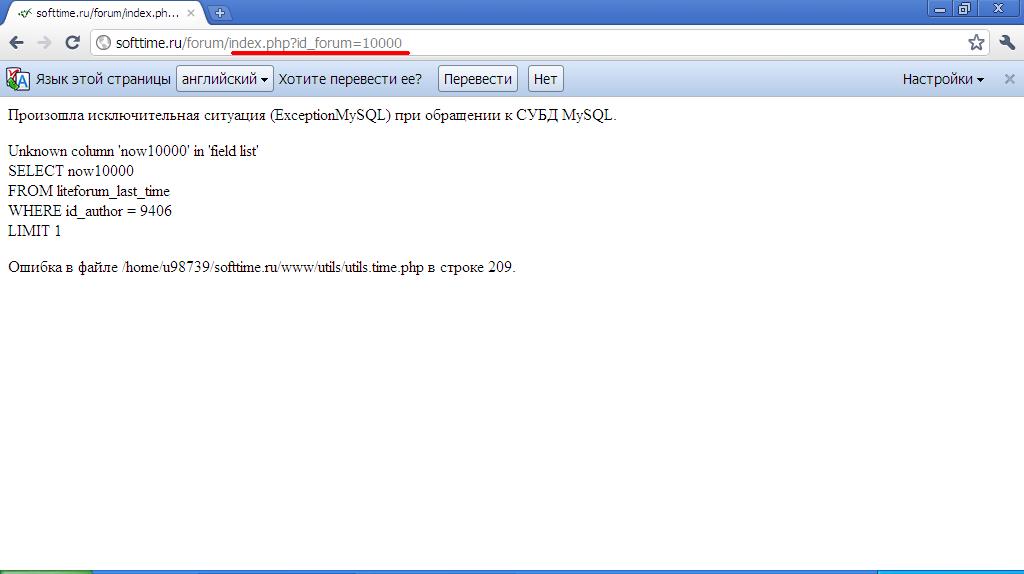The width and height of the screenshot is (1024, 574).
Task: Reload the page with the refresh icon
Action: [72, 42]
